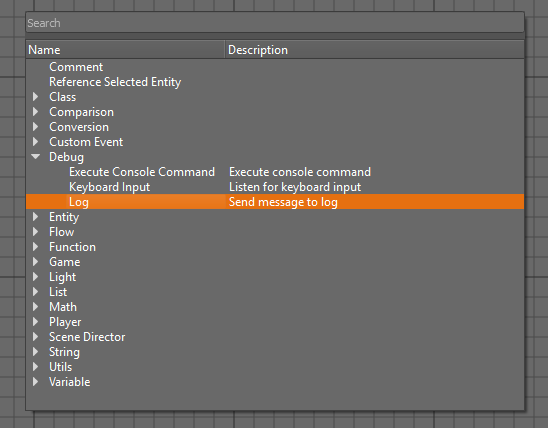Click the Search input field
The image size is (548, 428).
275,23
